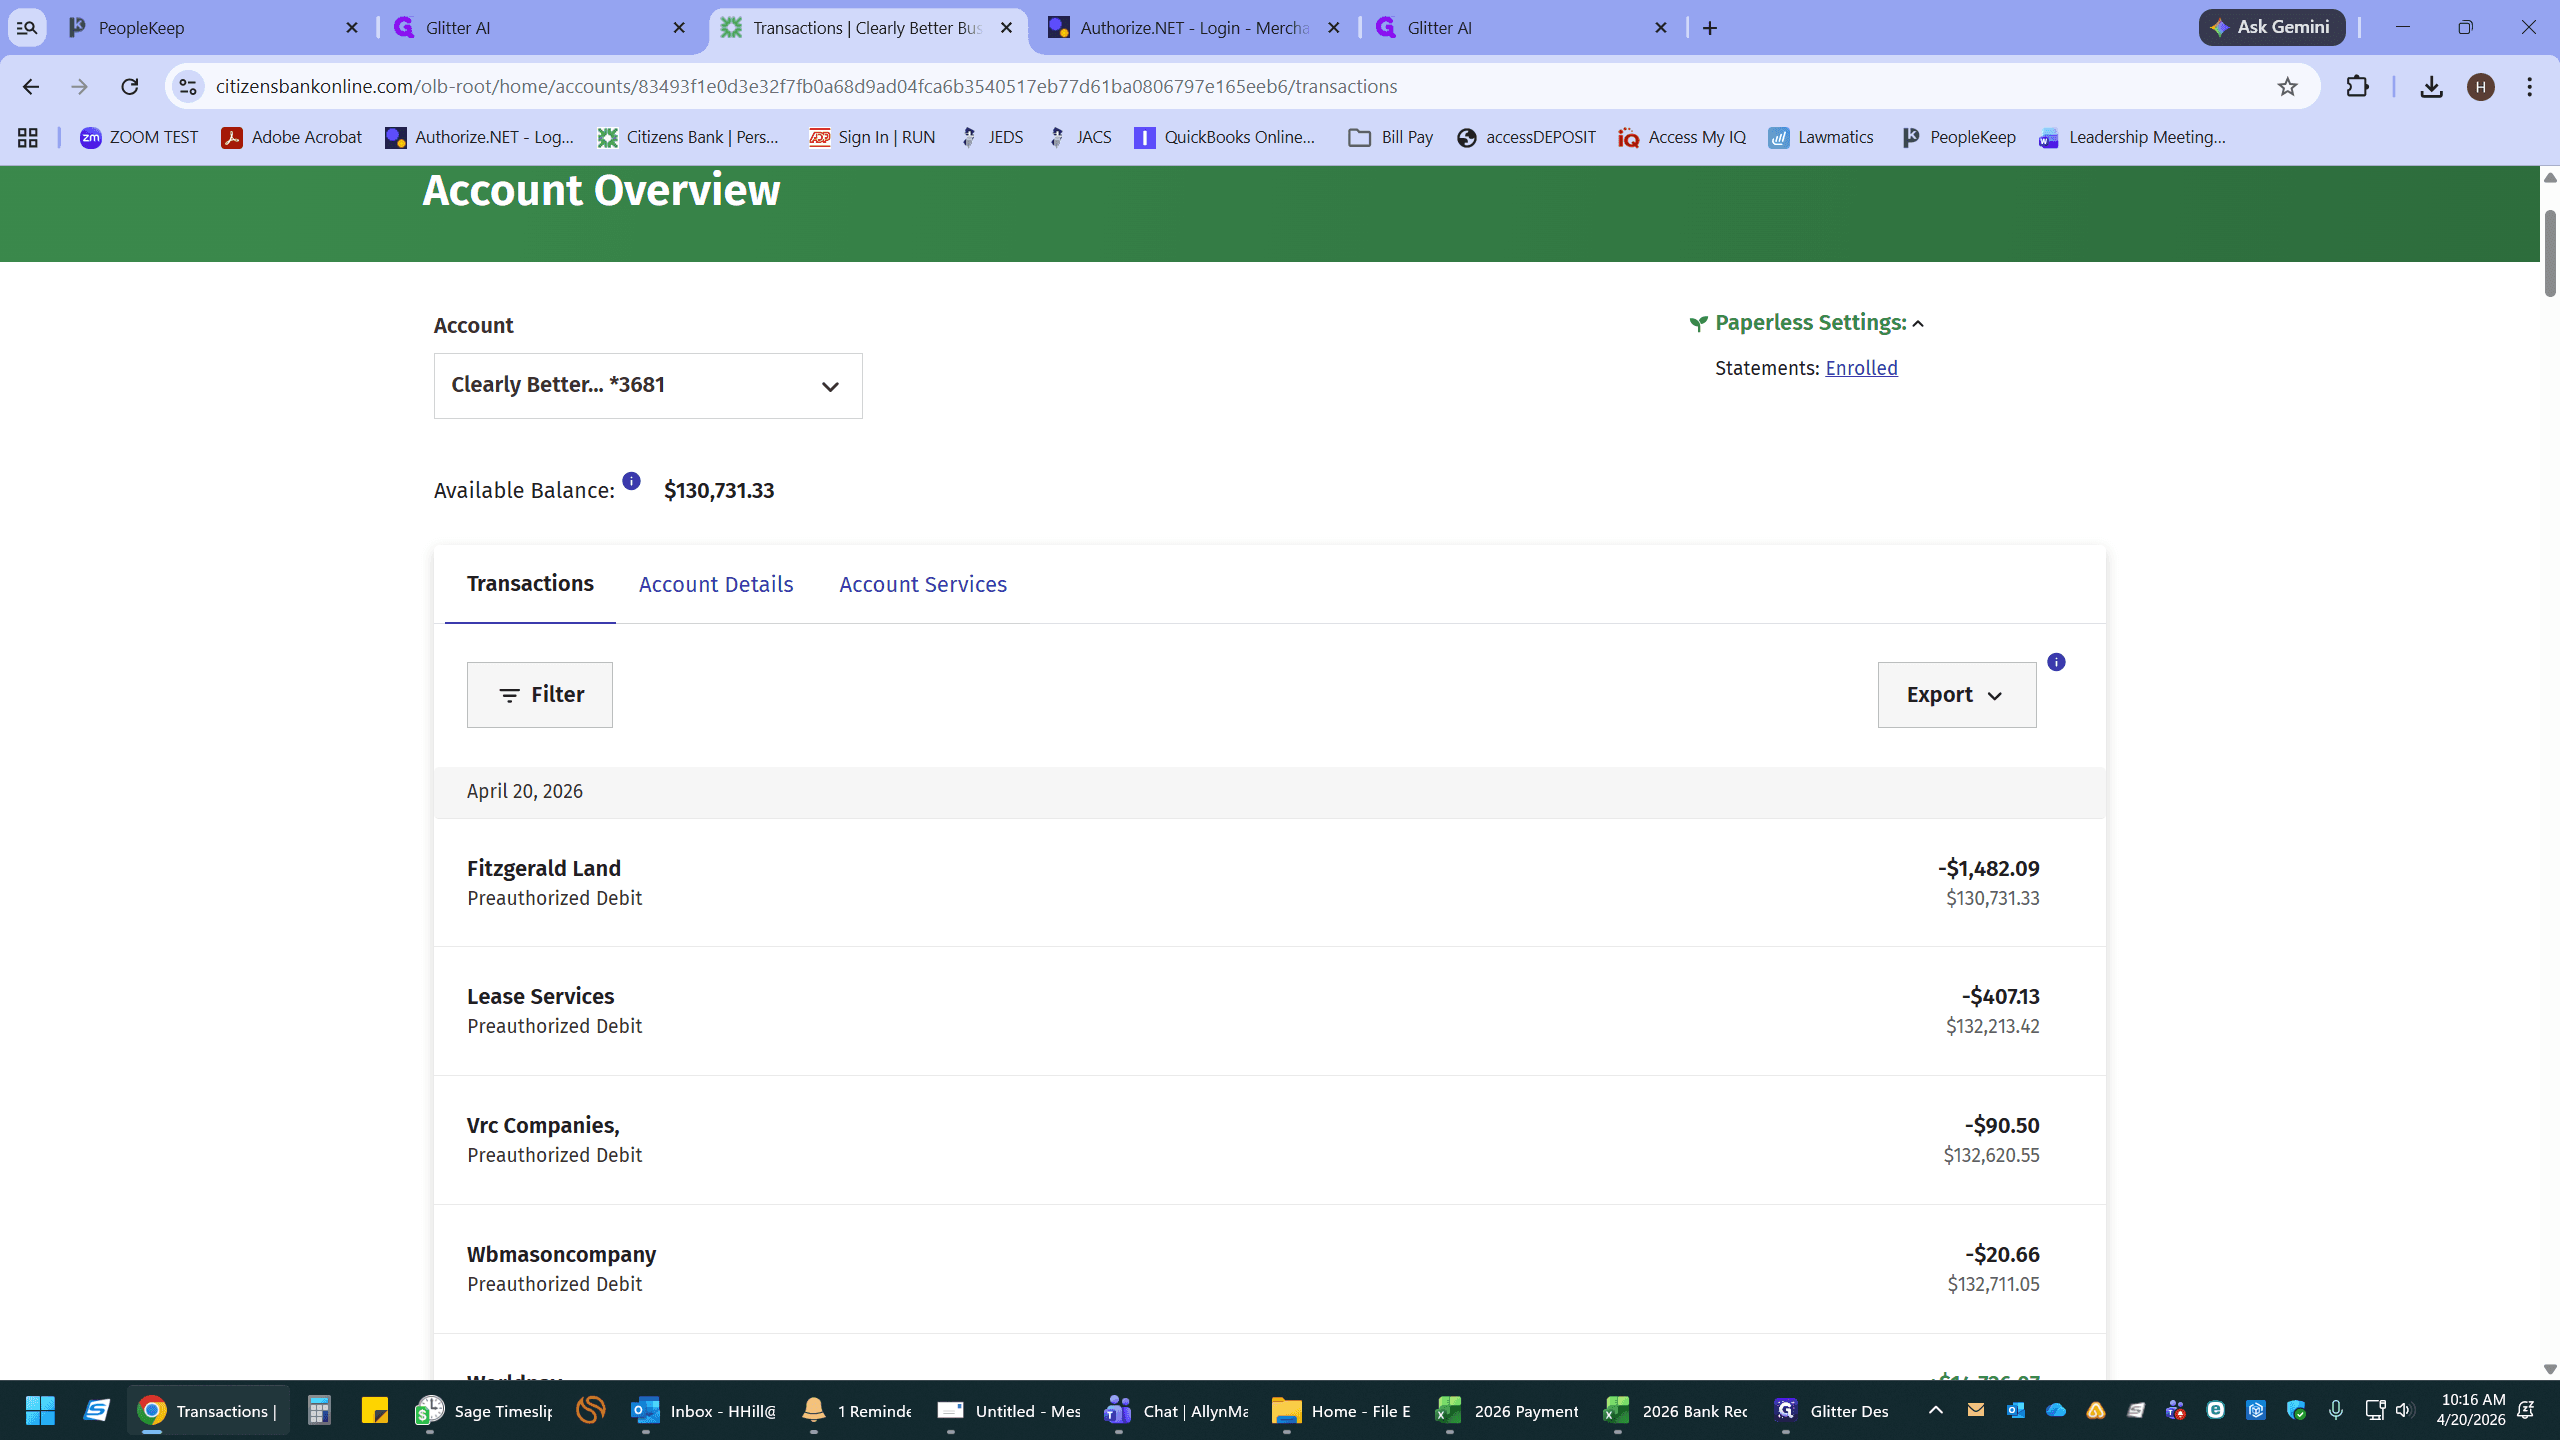Open the Chrome downloads icon
Viewport: 2560px width, 1440px height.
2431,86
